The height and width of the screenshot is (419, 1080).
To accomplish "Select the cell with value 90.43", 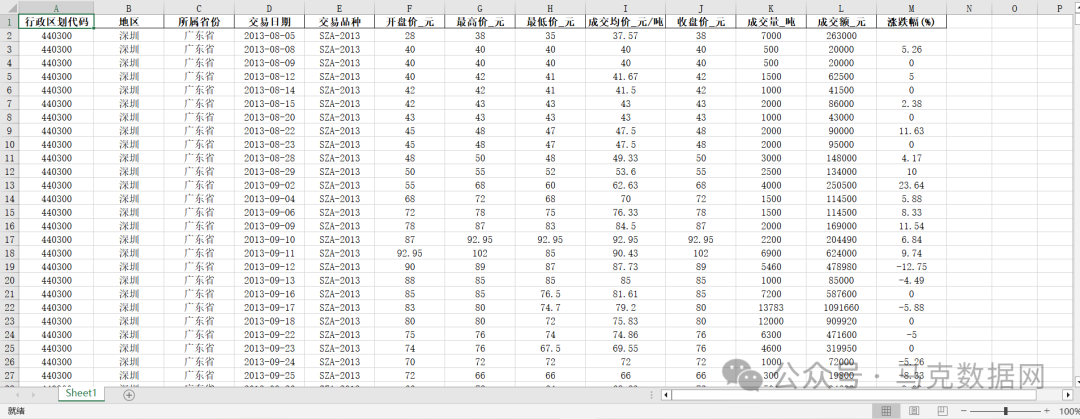I will (625, 254).
